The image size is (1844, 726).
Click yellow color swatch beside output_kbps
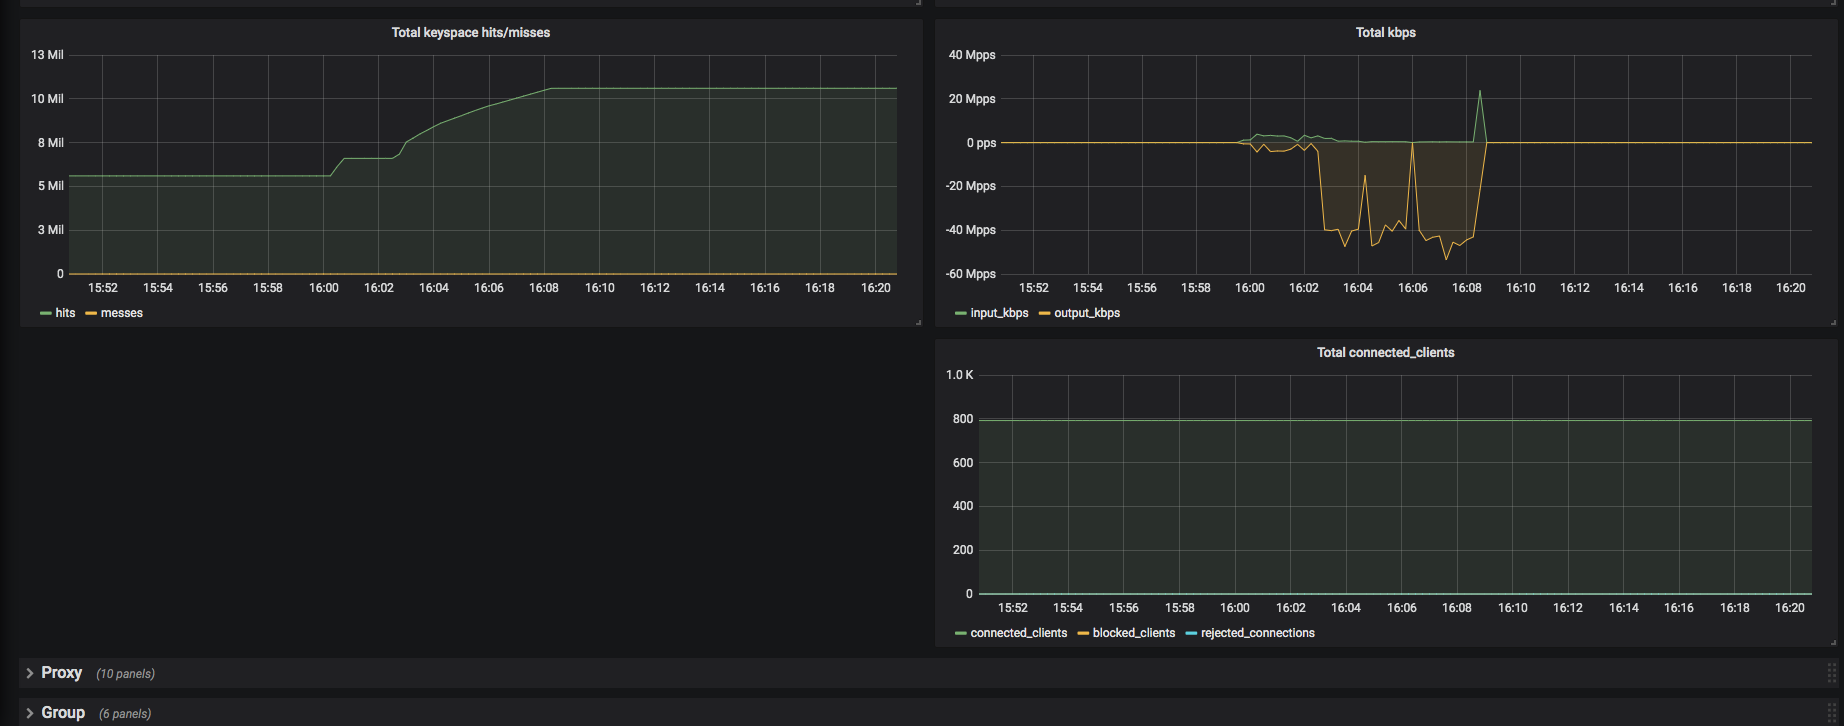pos(1044,314)
